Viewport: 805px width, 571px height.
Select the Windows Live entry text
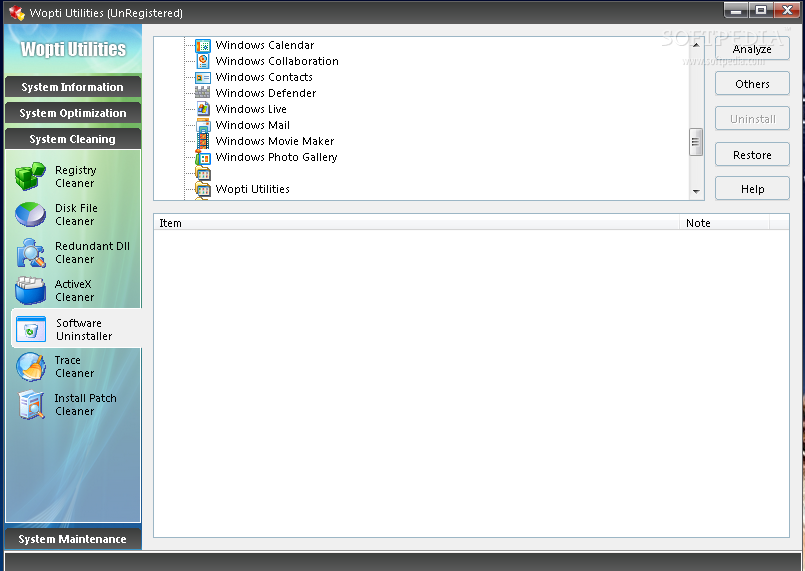coord(251,109)
